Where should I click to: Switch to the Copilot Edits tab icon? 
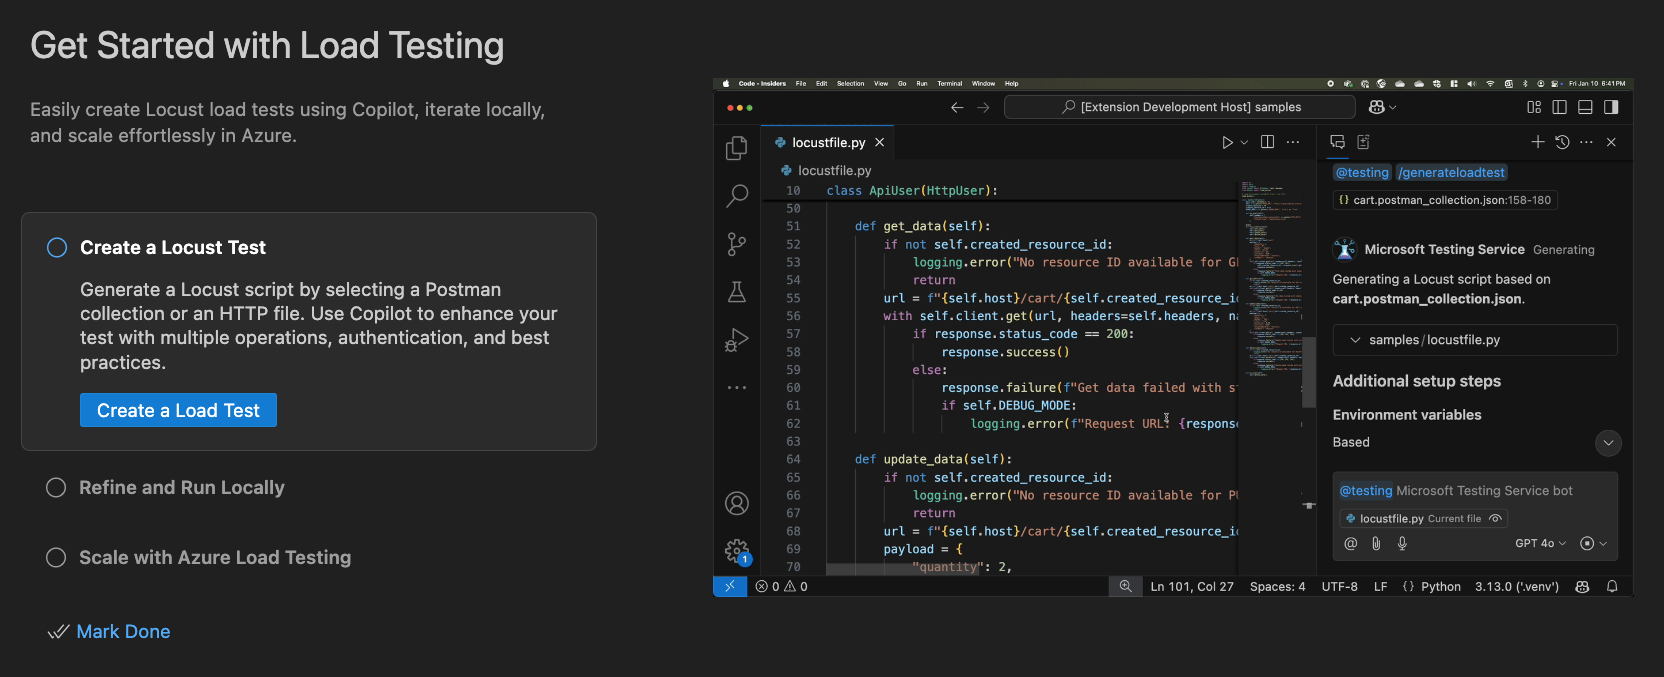1364,142
